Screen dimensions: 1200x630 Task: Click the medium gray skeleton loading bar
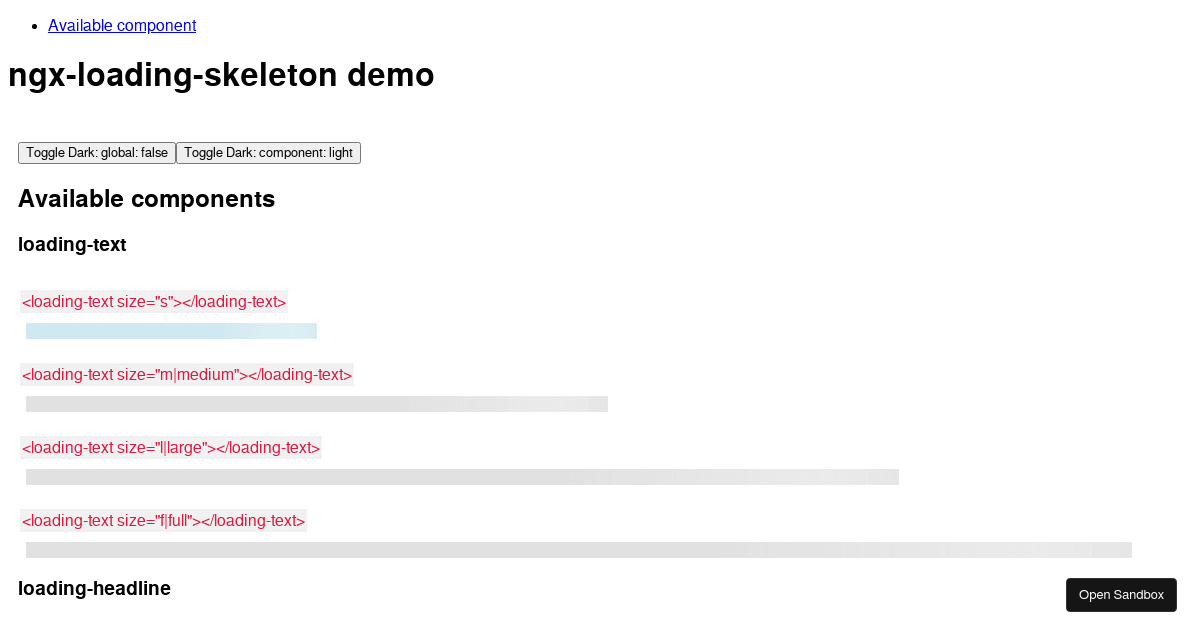point(317,404)
